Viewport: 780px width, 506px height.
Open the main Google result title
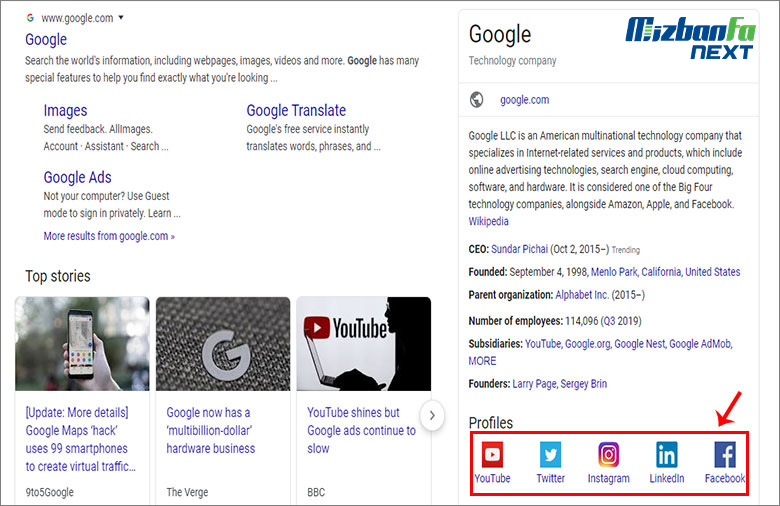pyautogui.click(x=46, y=39)
